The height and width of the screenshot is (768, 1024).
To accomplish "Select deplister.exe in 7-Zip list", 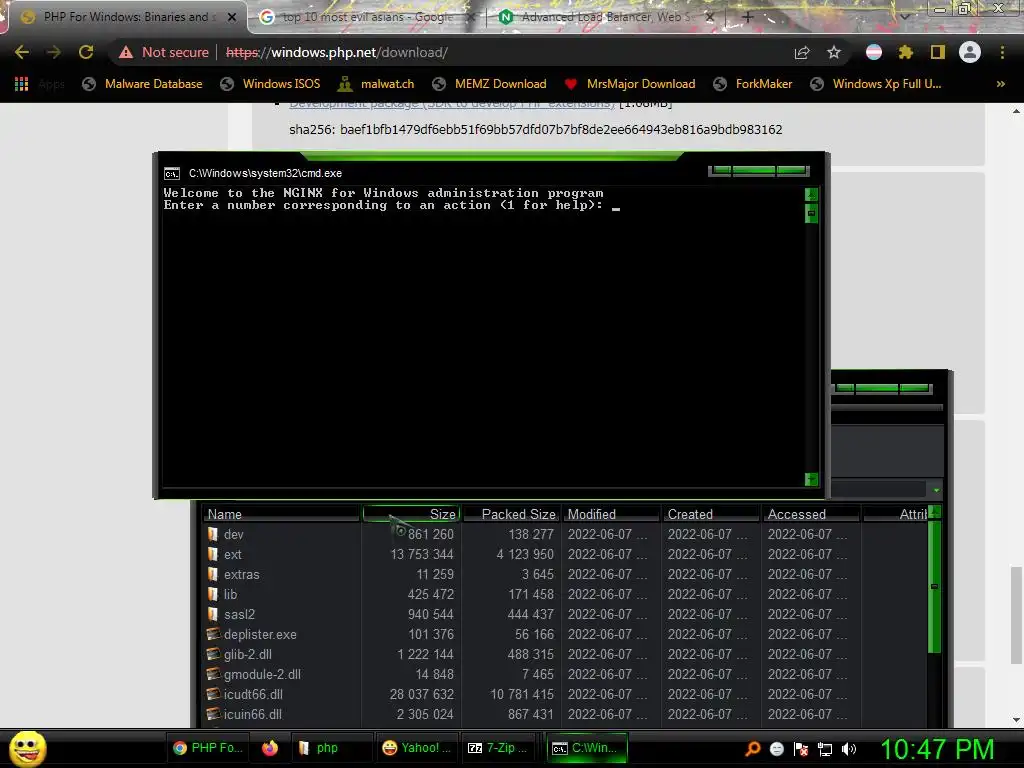I will coord(260,634).
